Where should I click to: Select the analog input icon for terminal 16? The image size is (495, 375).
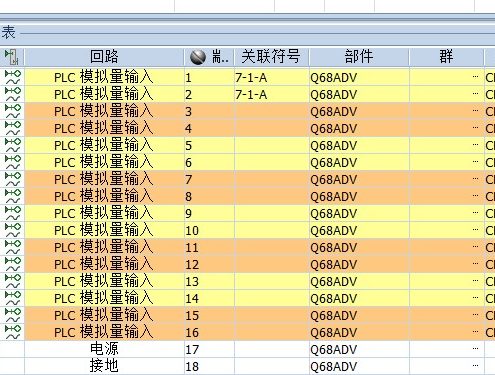[13, 332]
